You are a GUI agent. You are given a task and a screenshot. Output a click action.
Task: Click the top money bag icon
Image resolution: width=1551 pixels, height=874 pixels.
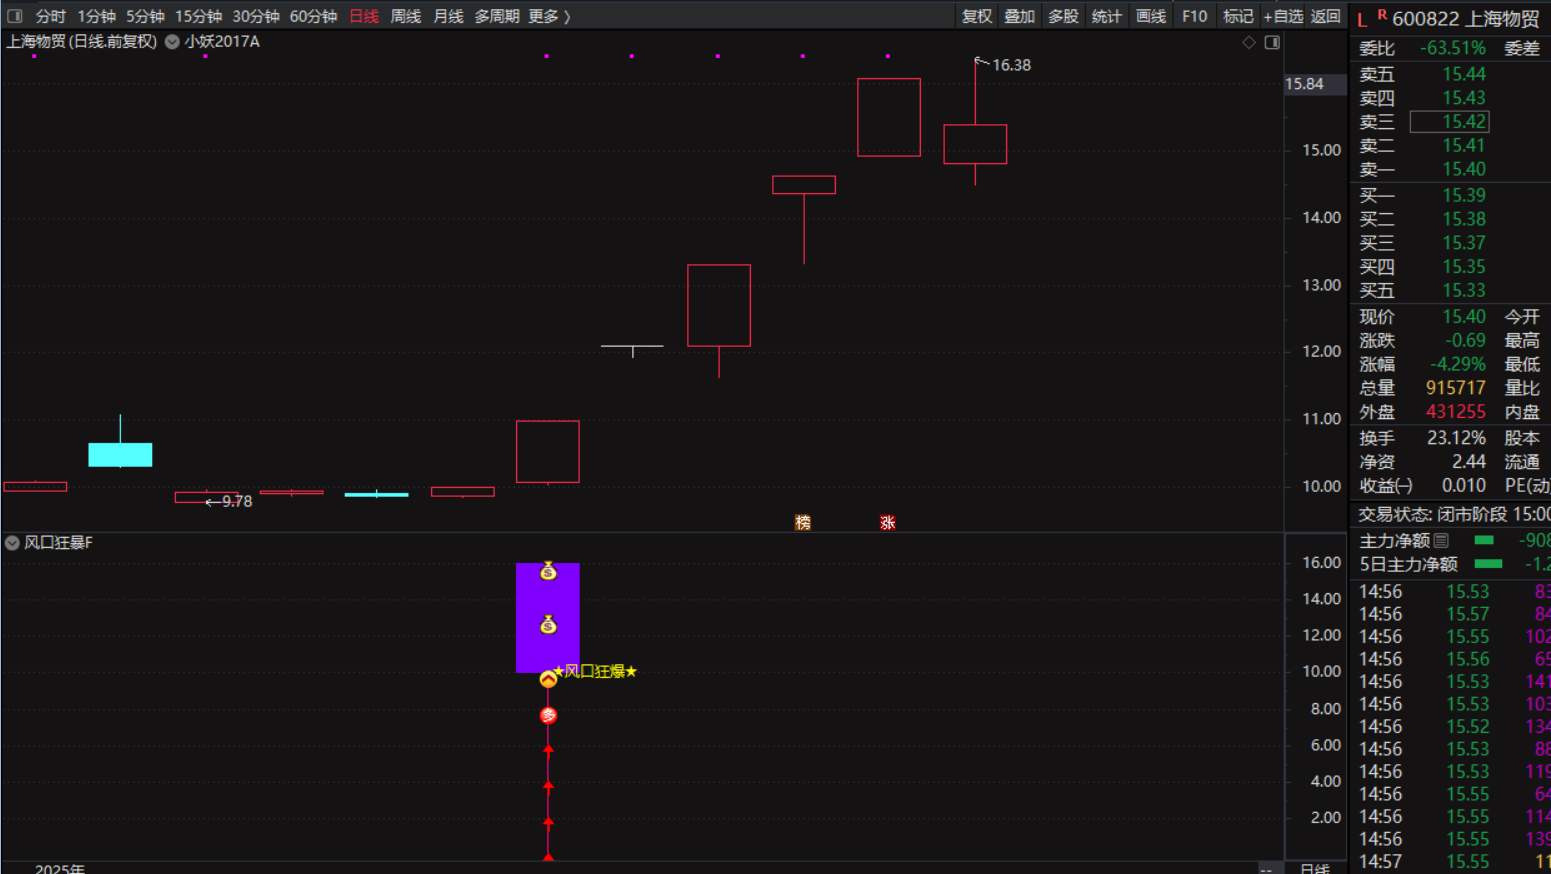click(548, 572)
